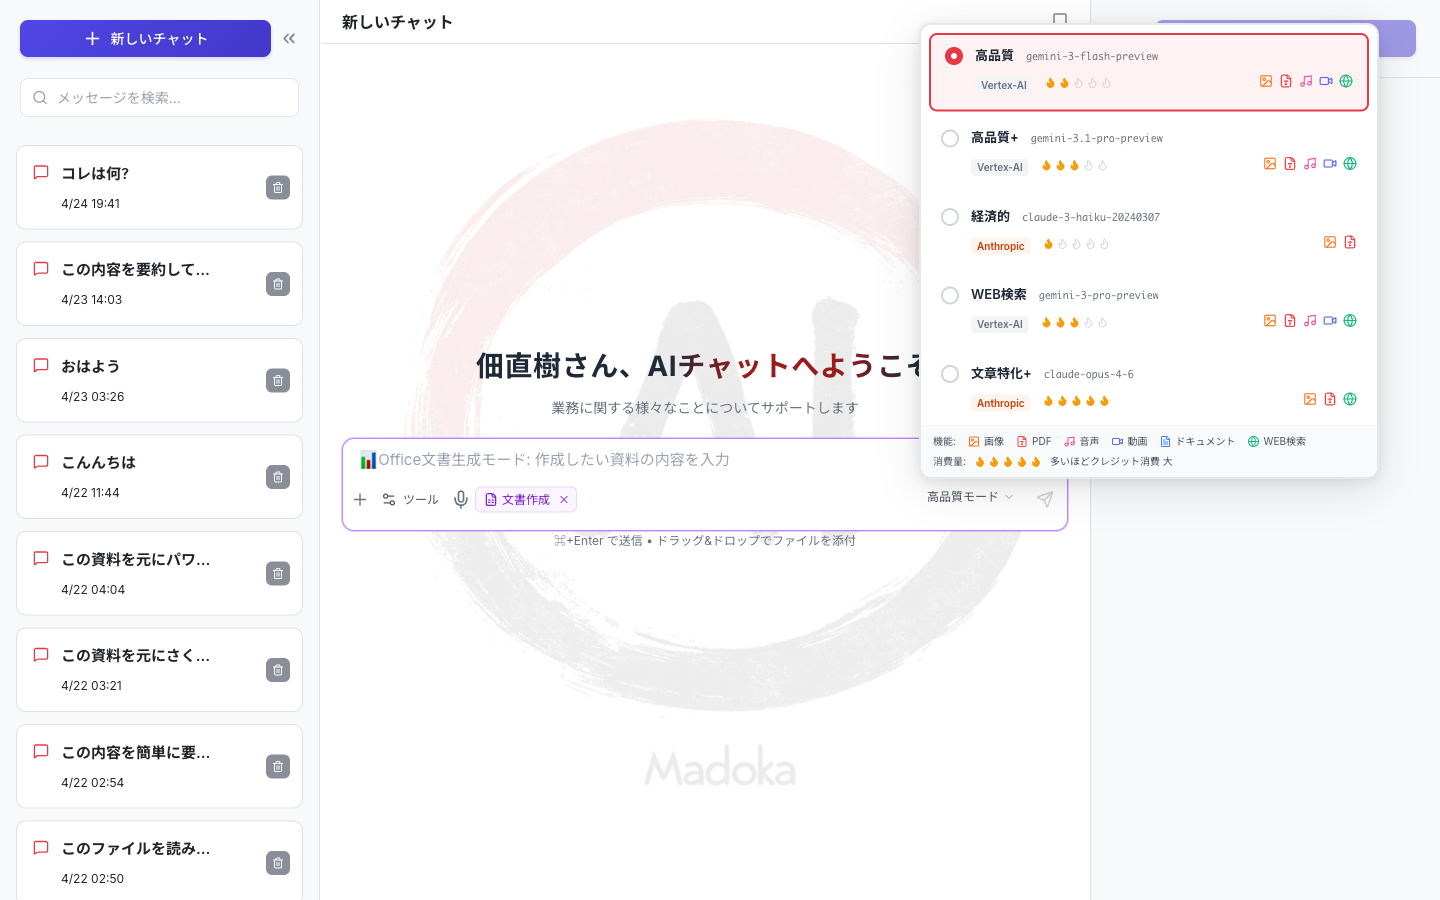The height and width of the screenshot is (900, 1440).
Task: Collapse the sidebar with double chevron icon
Action: [289, 38]
